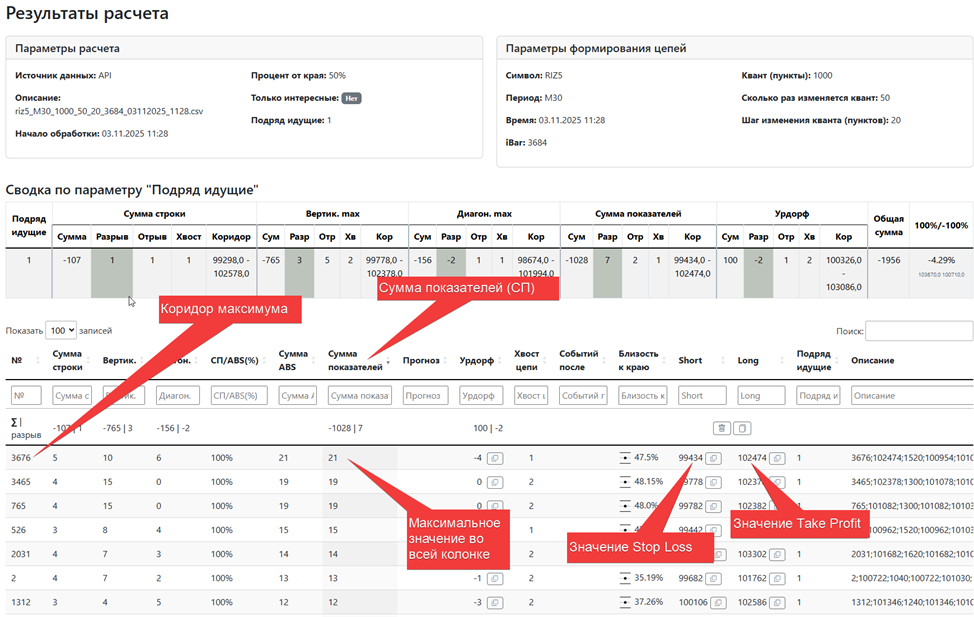Focus the 'Поиск' search field

[918, 330]
